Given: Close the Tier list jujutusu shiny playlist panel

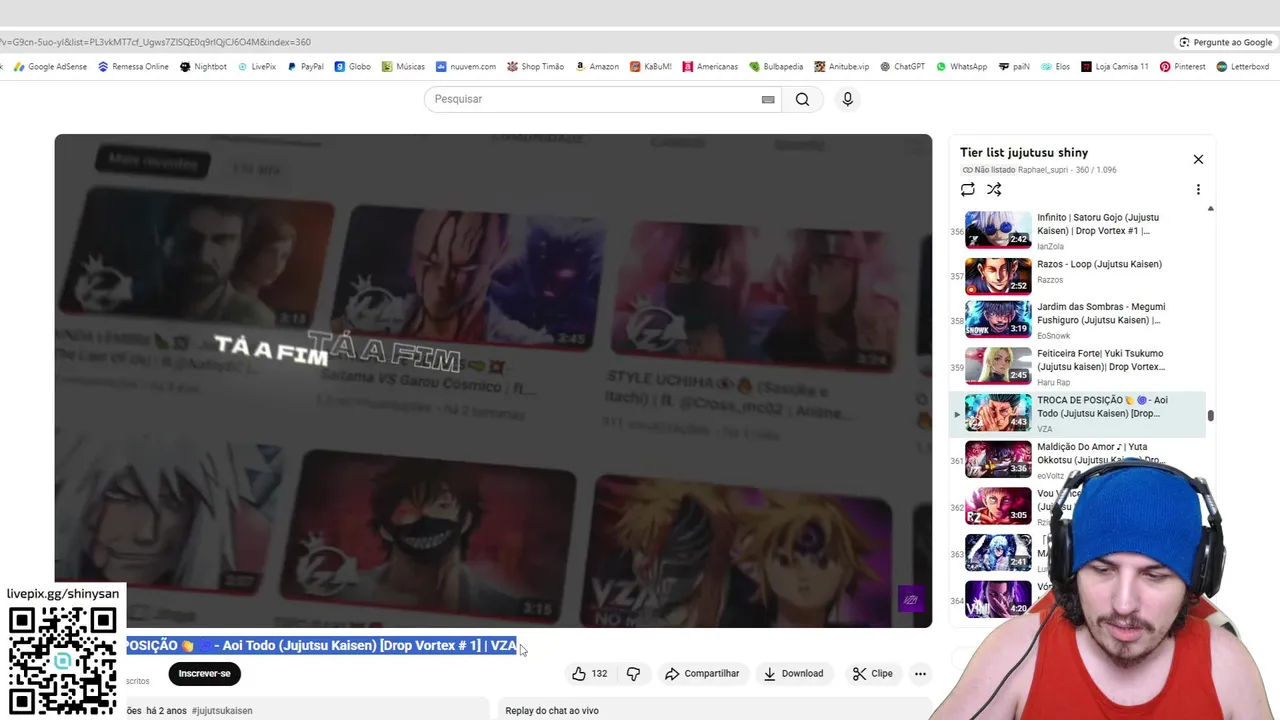Looking at the screenshot, I should click(x=1198, y=159).
